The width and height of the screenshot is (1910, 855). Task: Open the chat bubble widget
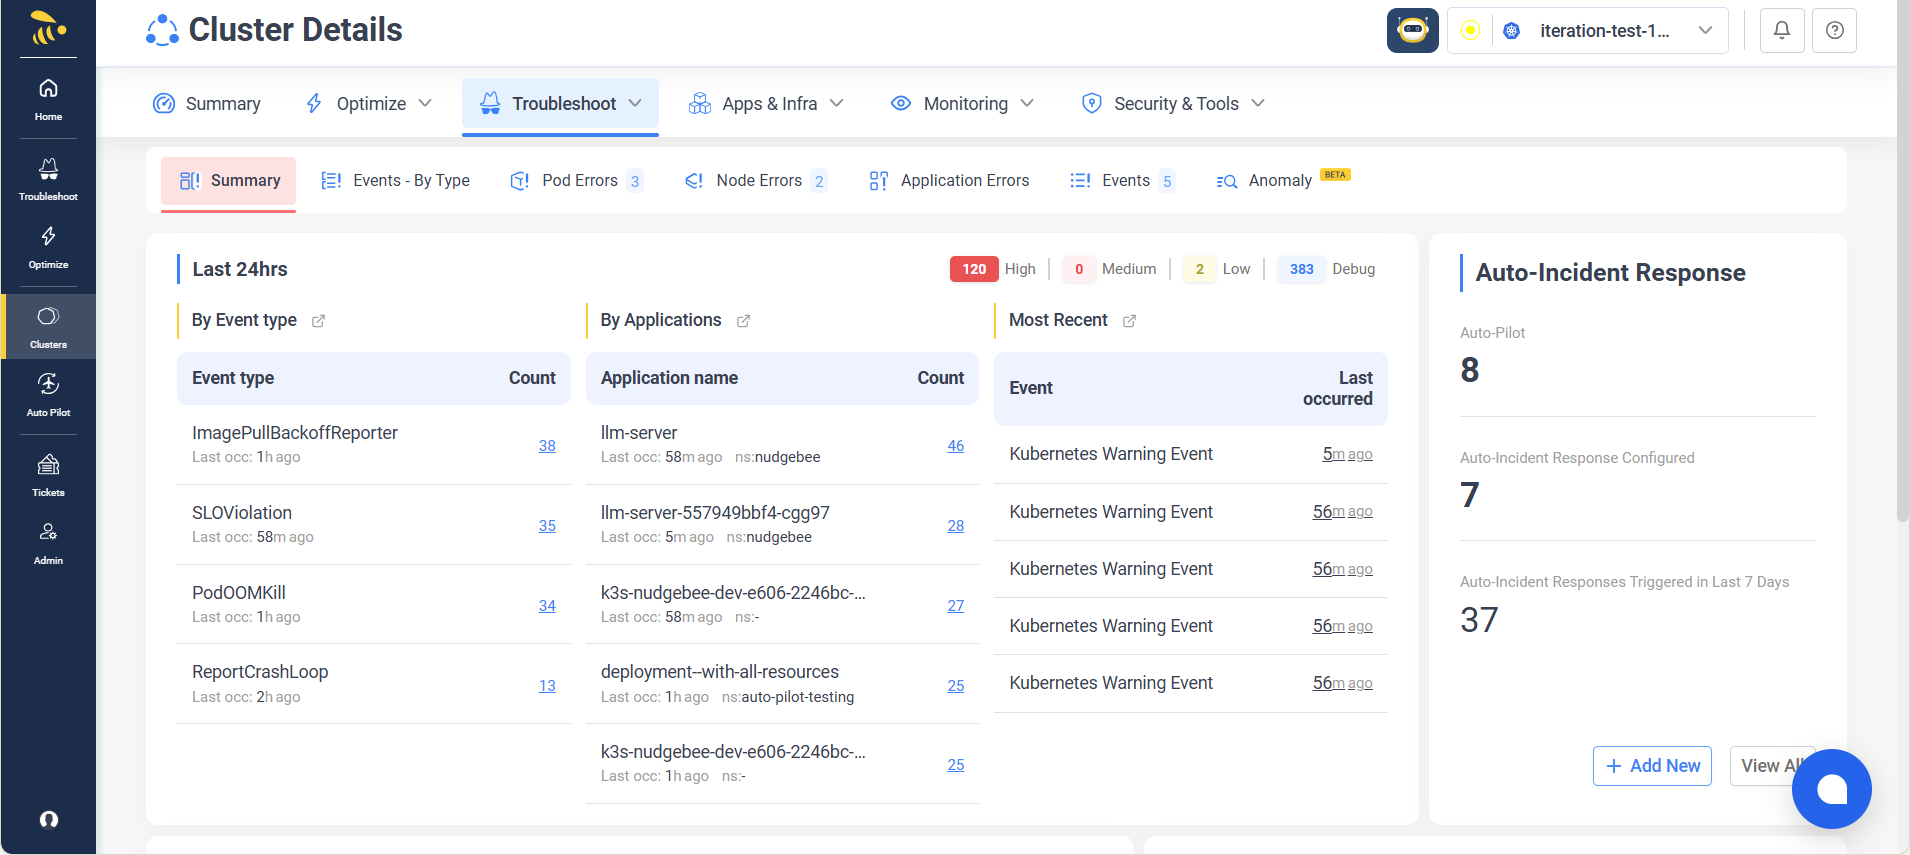click(1831, 789)
